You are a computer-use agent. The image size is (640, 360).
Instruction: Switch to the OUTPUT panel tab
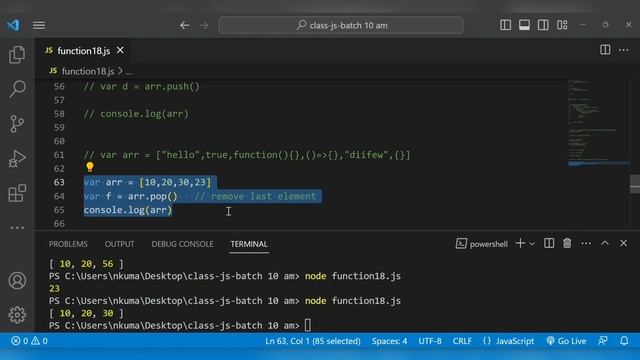coord(119,244)
